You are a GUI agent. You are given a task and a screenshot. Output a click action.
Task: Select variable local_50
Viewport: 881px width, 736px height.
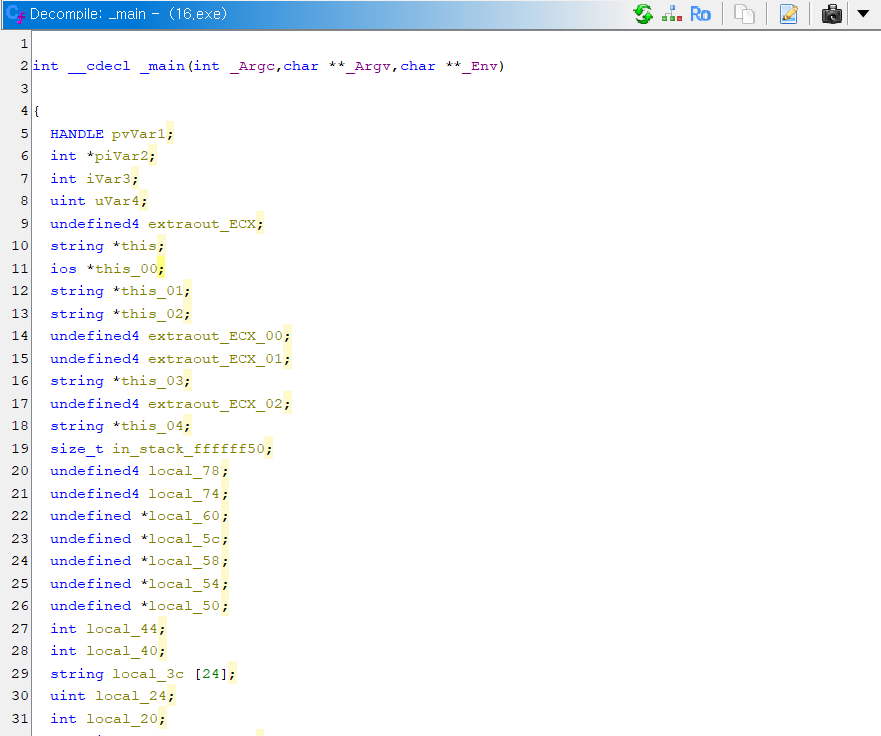pos(184,606)
